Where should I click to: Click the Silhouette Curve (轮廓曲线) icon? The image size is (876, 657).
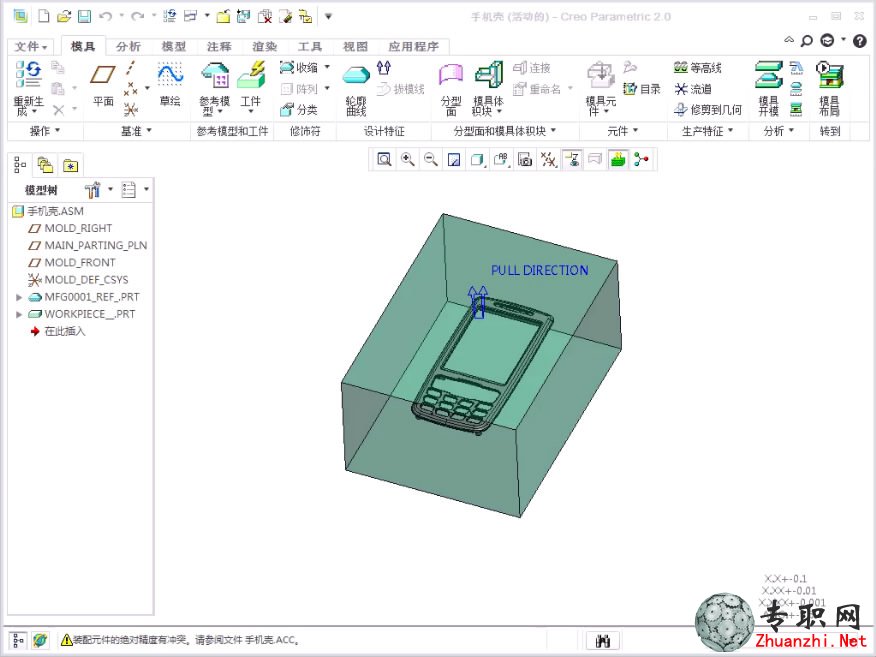(356, 89)
